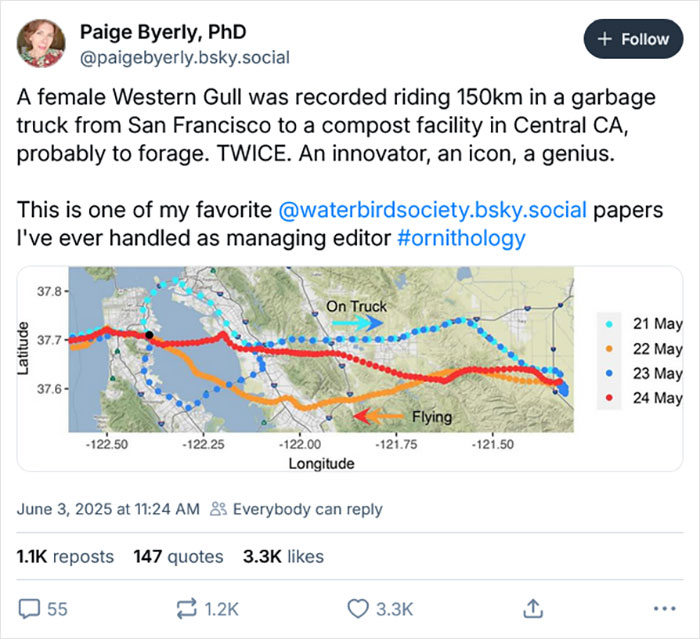The height and width of the screenshot is (639, 700).
Task: Open the post timestamp June 3, 2025
Action: pos(109,509)
